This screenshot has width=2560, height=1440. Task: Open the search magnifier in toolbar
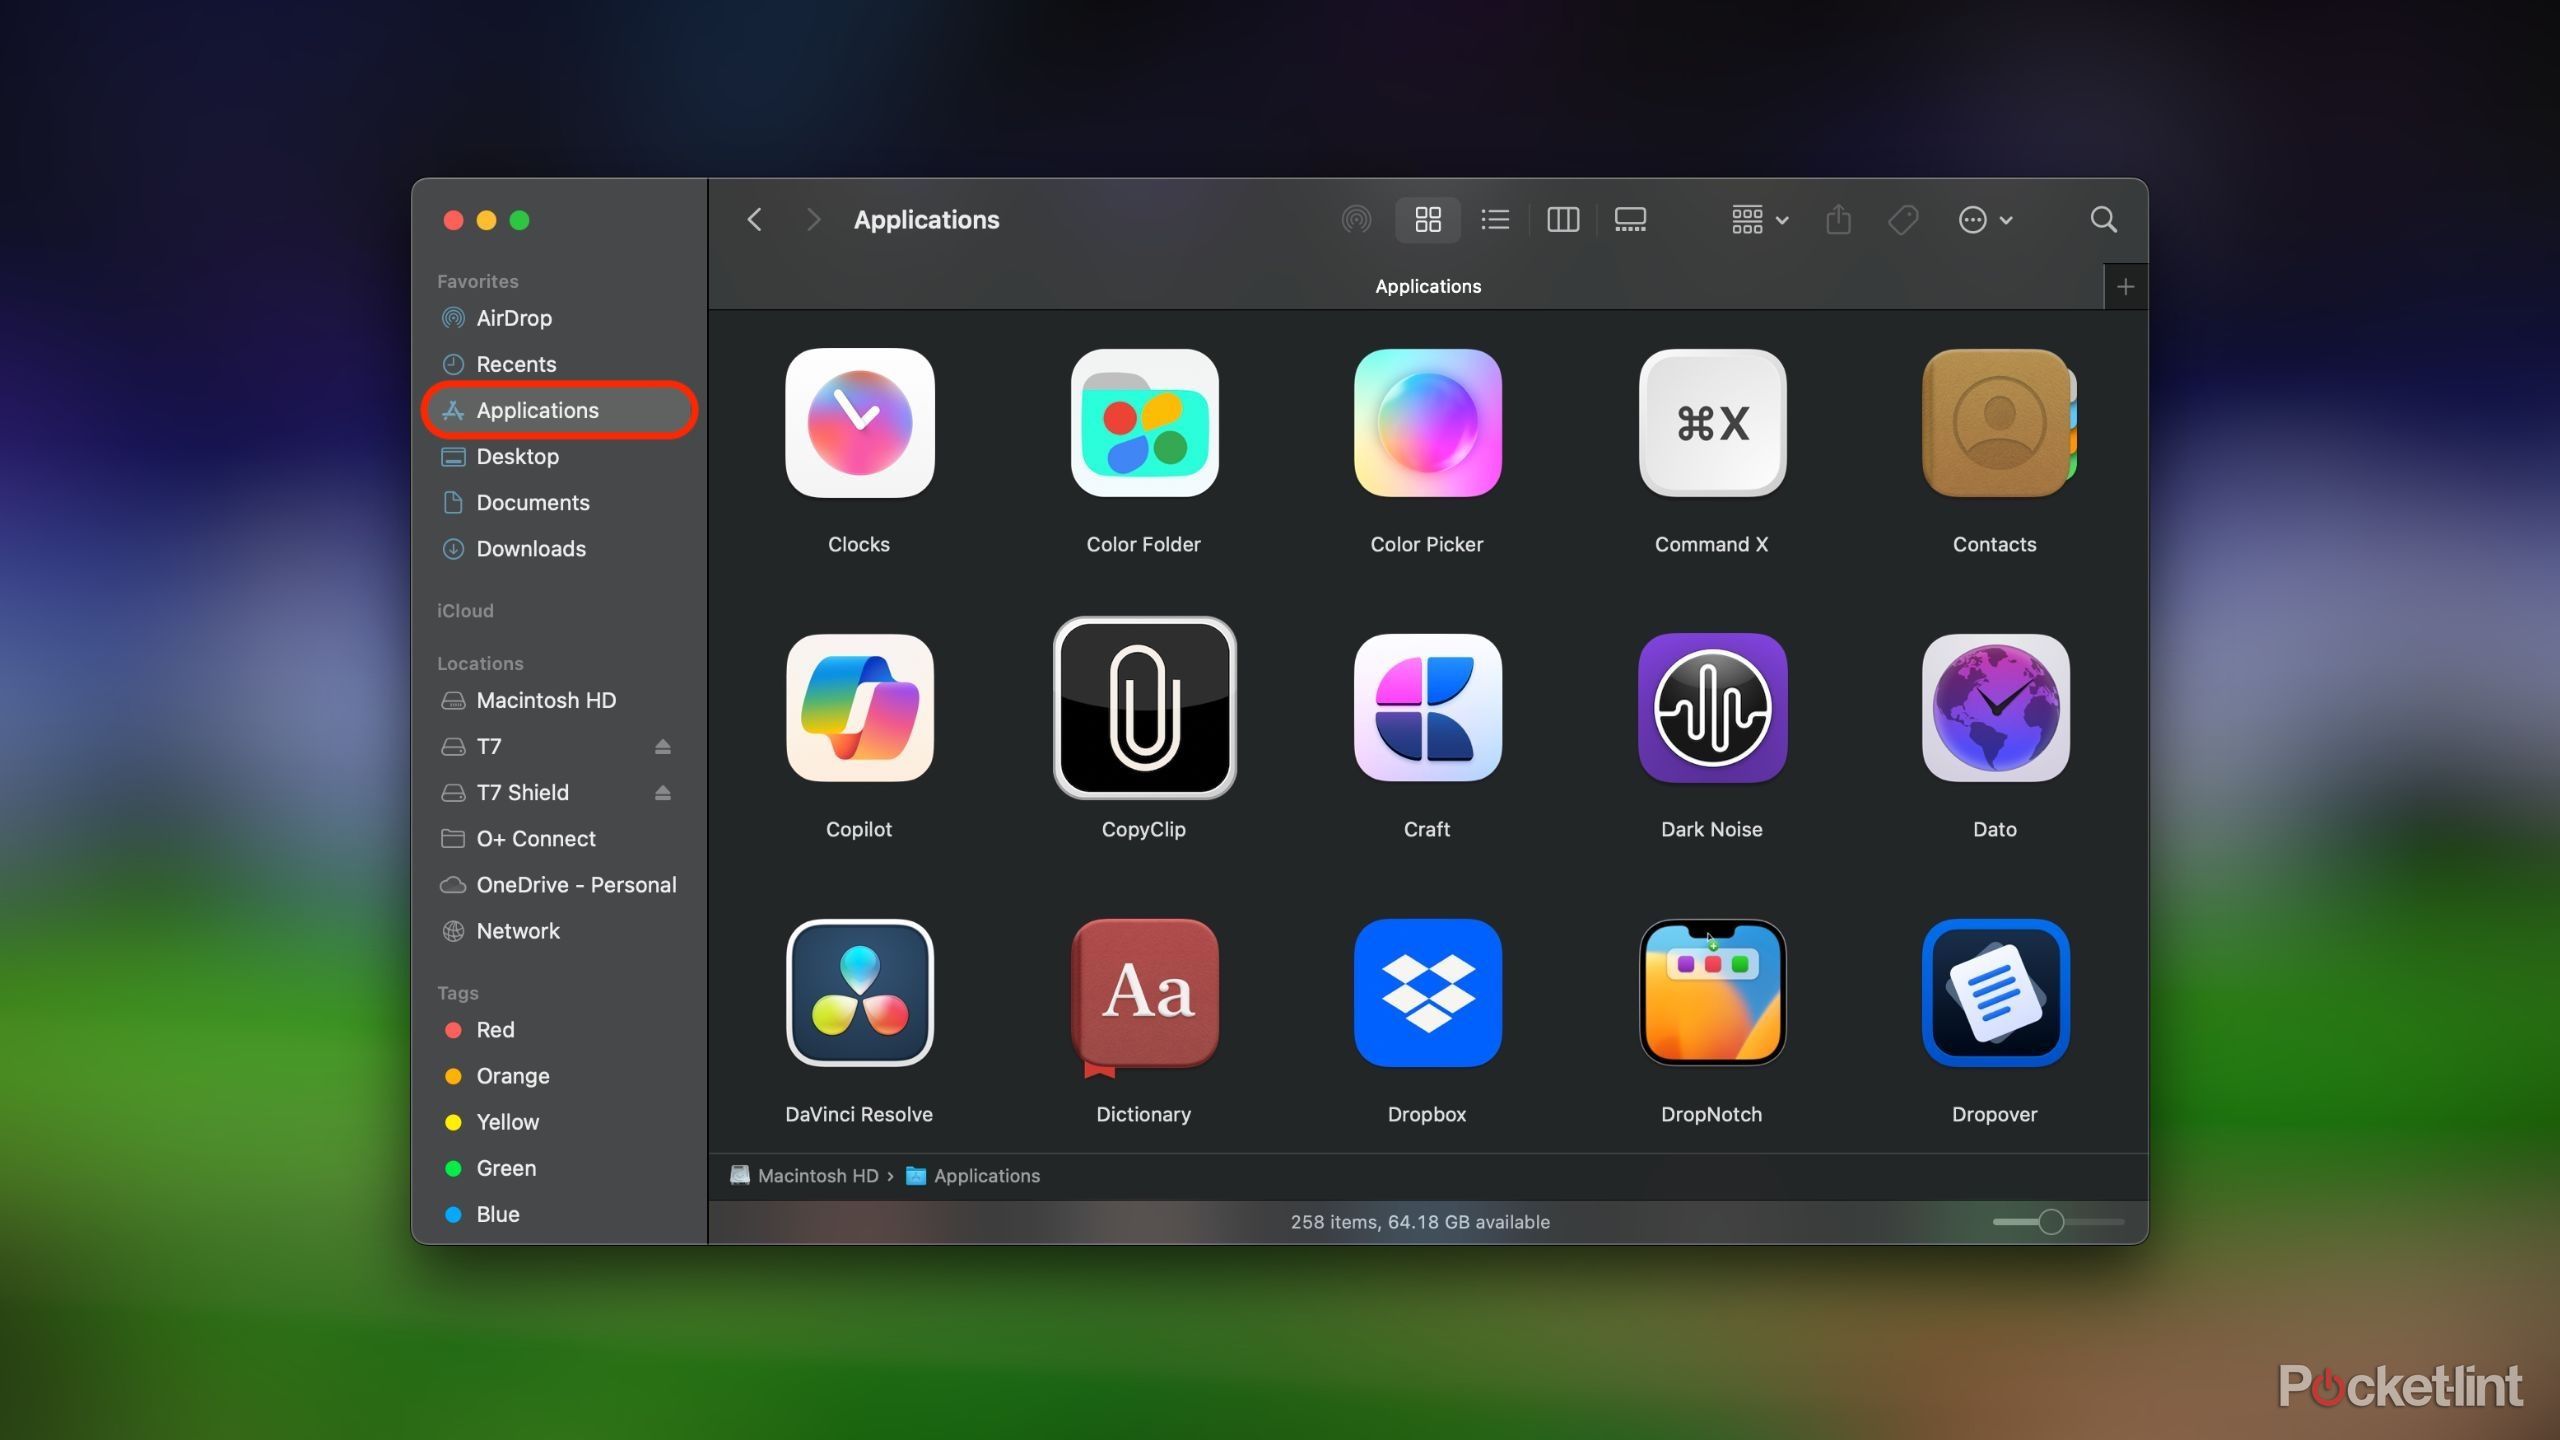coord(2103,220)
